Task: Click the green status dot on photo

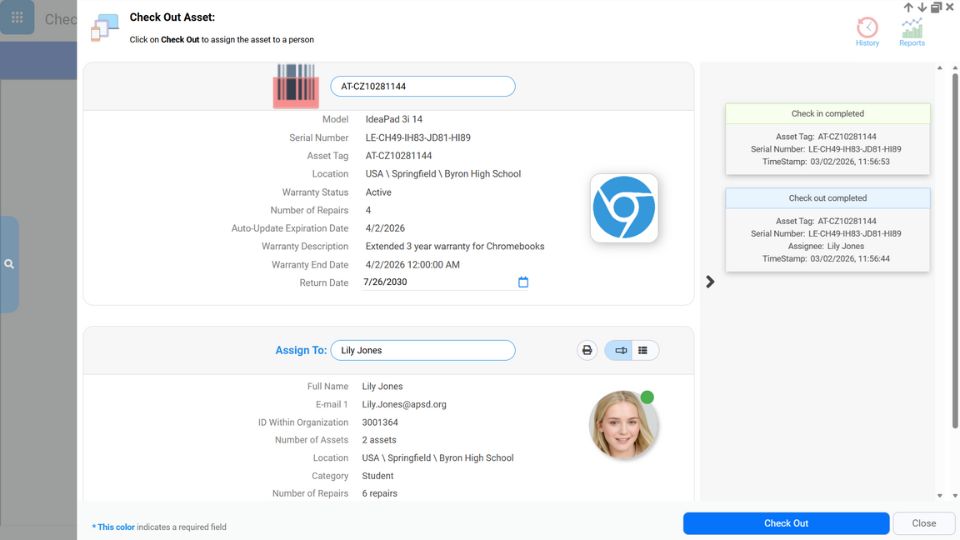Action: click(647, 397)
